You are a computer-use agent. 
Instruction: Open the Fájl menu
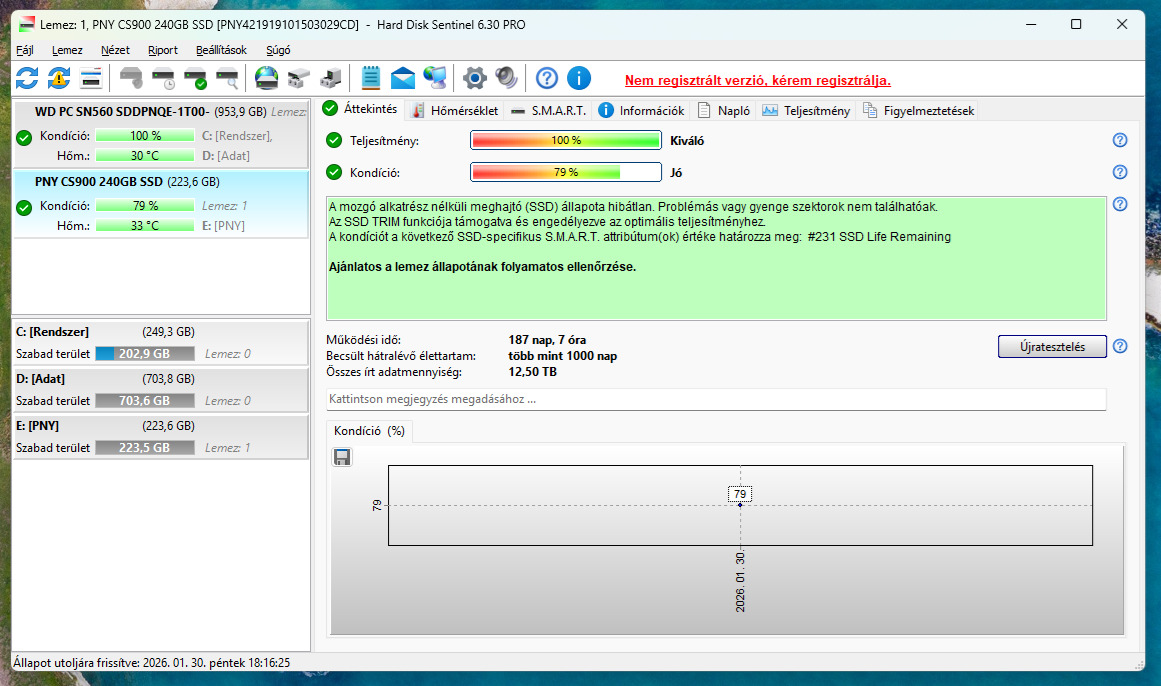tap(24, 50)
